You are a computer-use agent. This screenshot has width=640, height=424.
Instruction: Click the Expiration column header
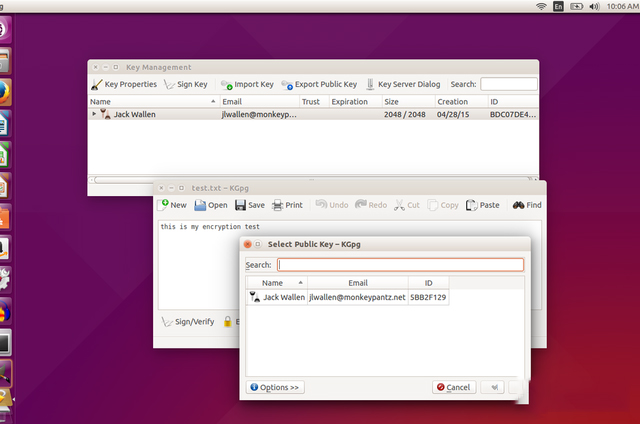coord(355,102)
